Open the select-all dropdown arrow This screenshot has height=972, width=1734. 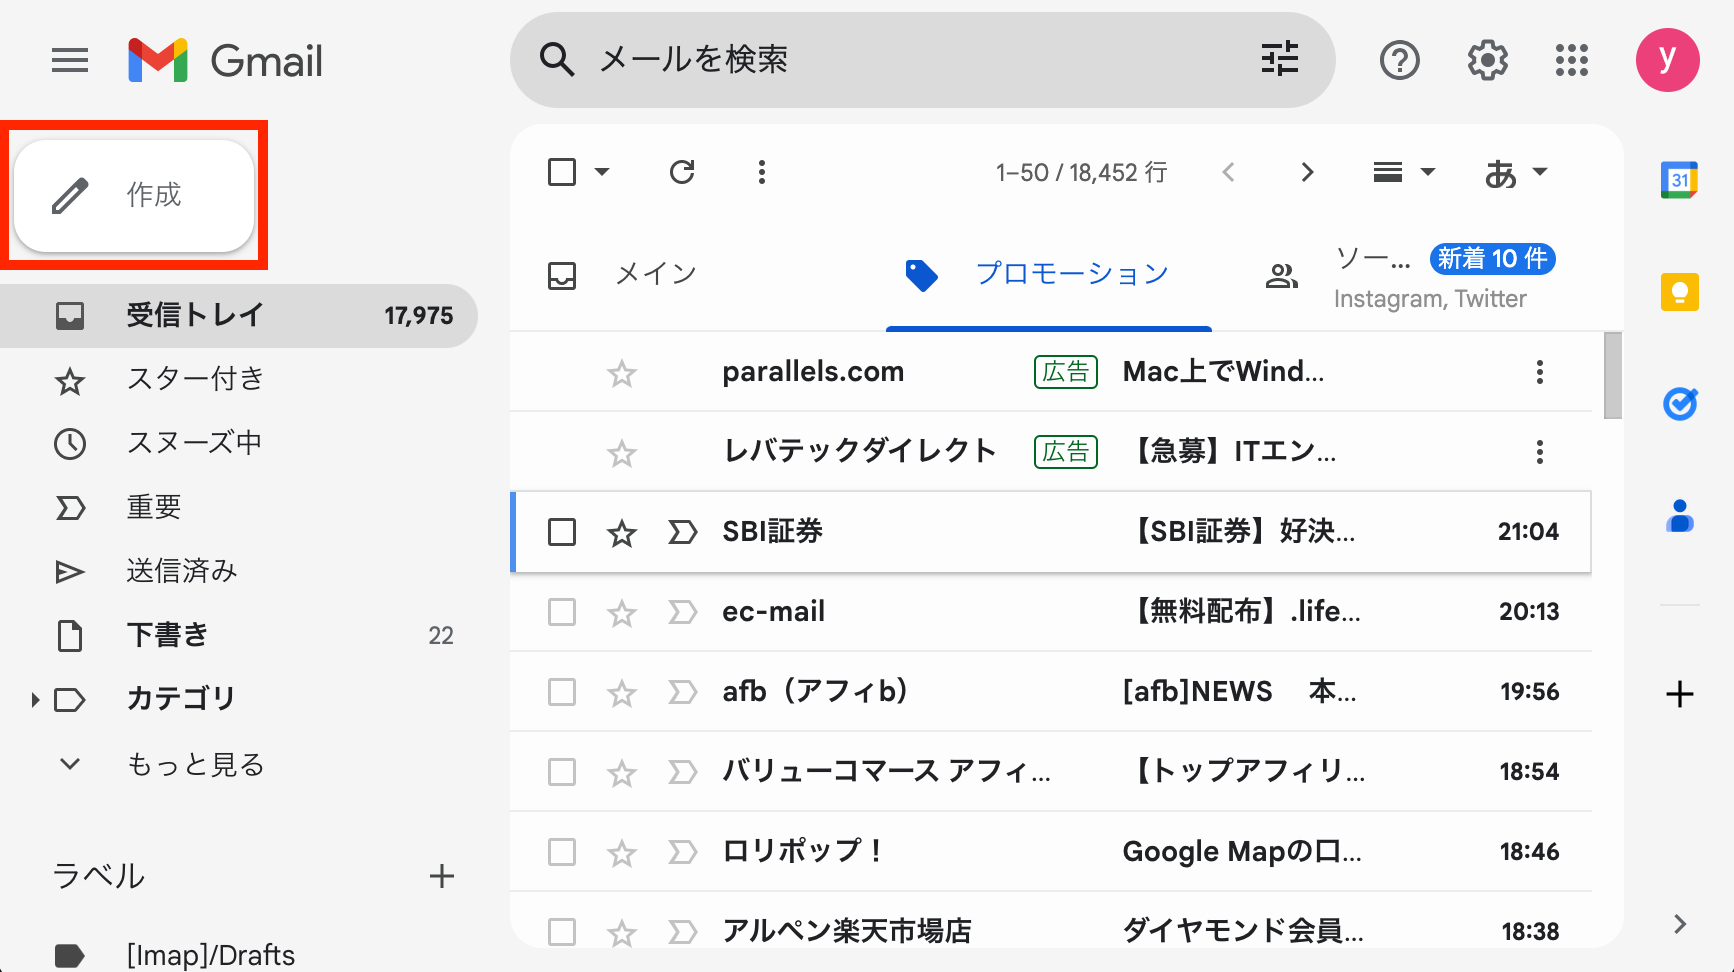coord(602,172)
